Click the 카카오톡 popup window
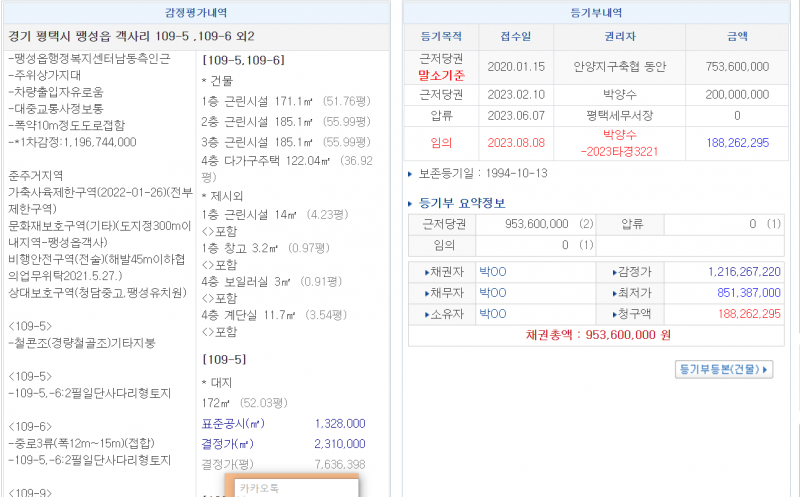Image resolution: width=800 pixels, height=497 pixels. point(295,488)
